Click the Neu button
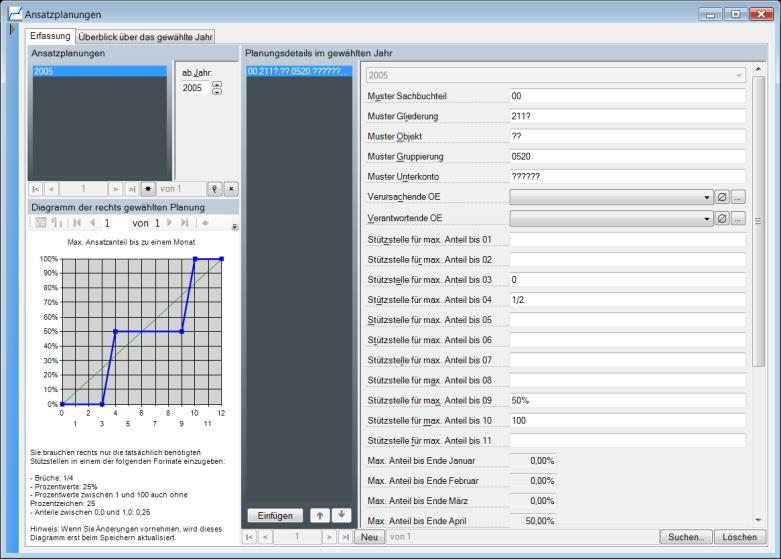This screenshot has width=781, height=559. [369, 537]
